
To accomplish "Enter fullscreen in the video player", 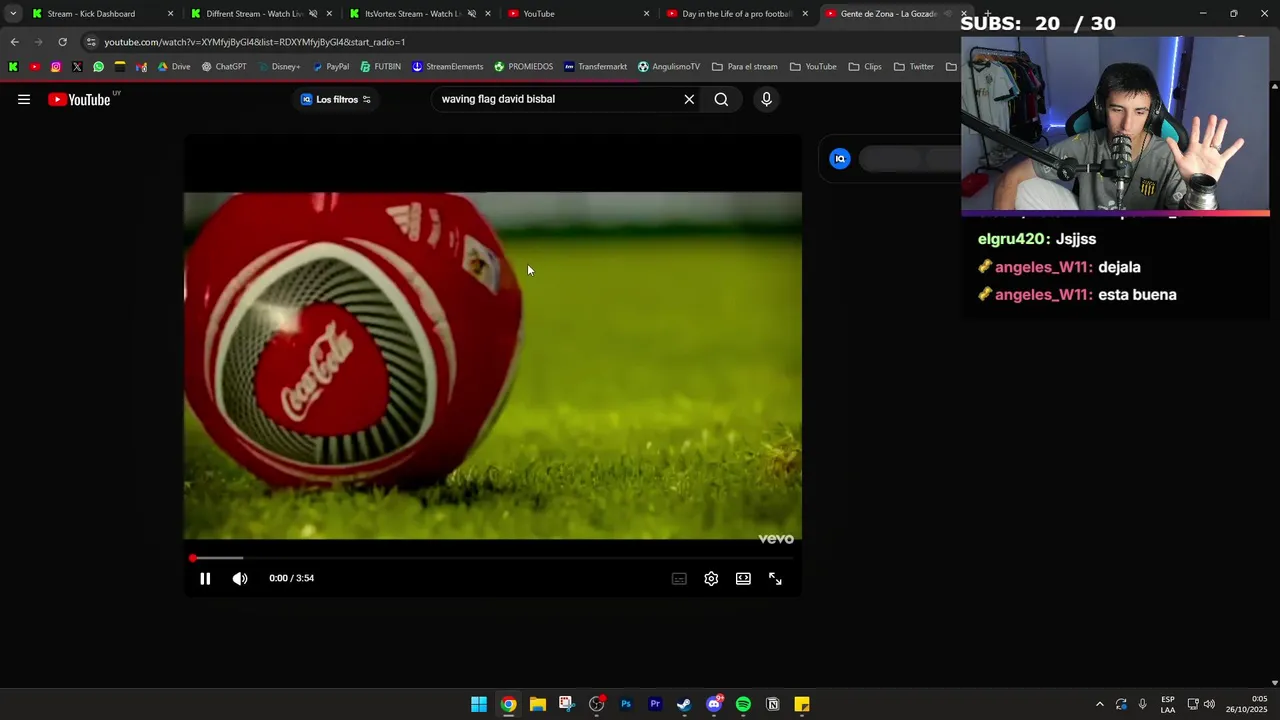I will click(x=775, y=578).
